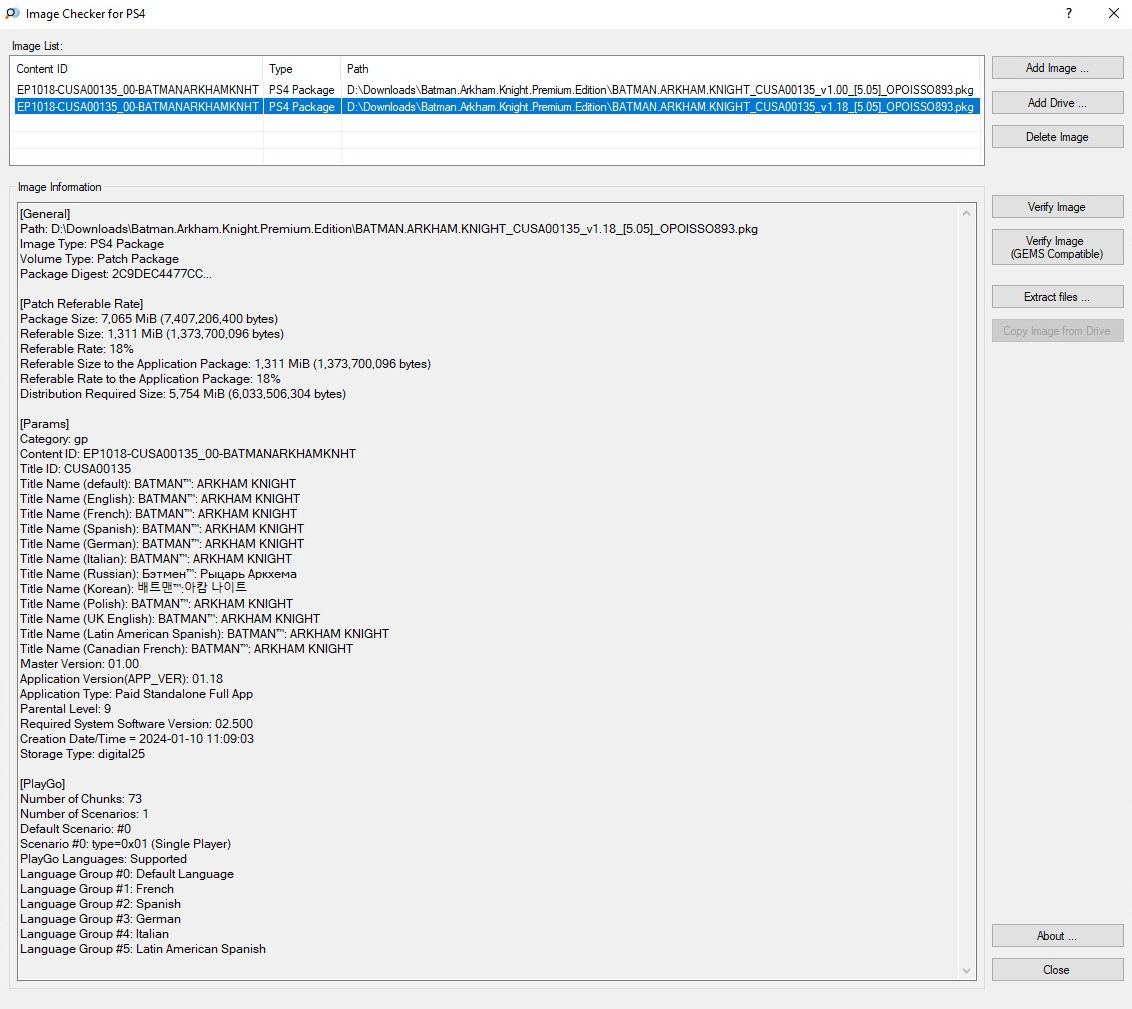Click the Category: gp line
The width and height of the screenshot is (1132, 1009).
[x=54, y=440]
